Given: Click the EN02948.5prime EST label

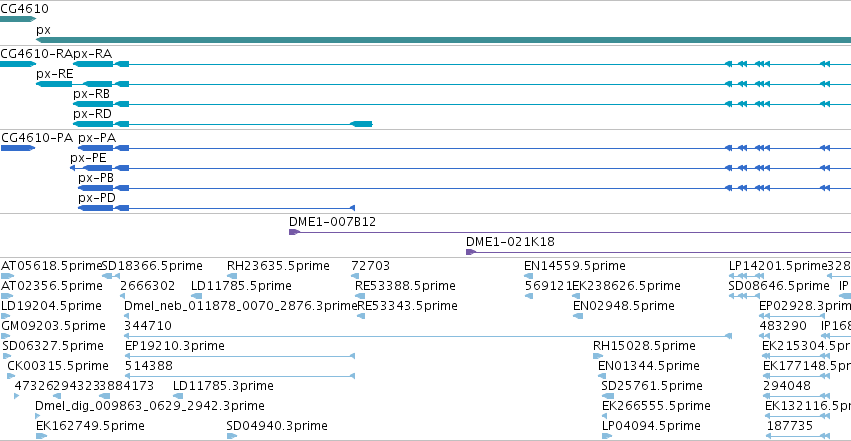Looking at the screenshot, I should 624,306.
